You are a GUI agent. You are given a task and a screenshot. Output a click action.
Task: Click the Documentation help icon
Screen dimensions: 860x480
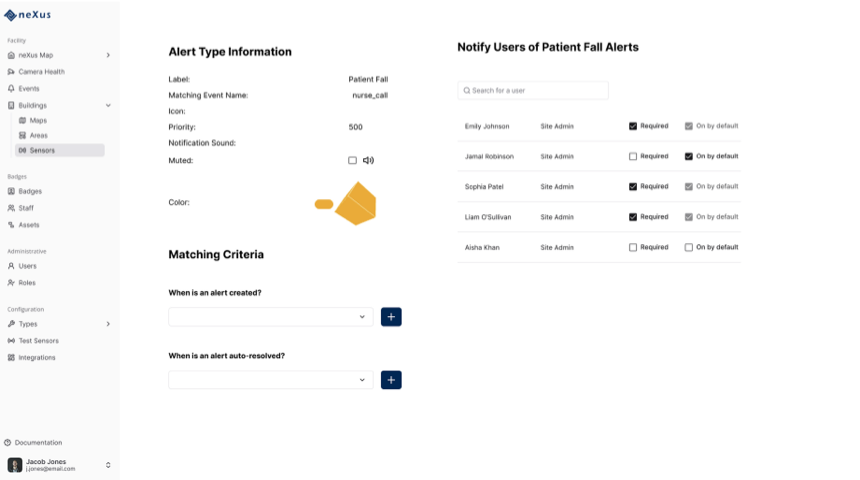point(8,443)
